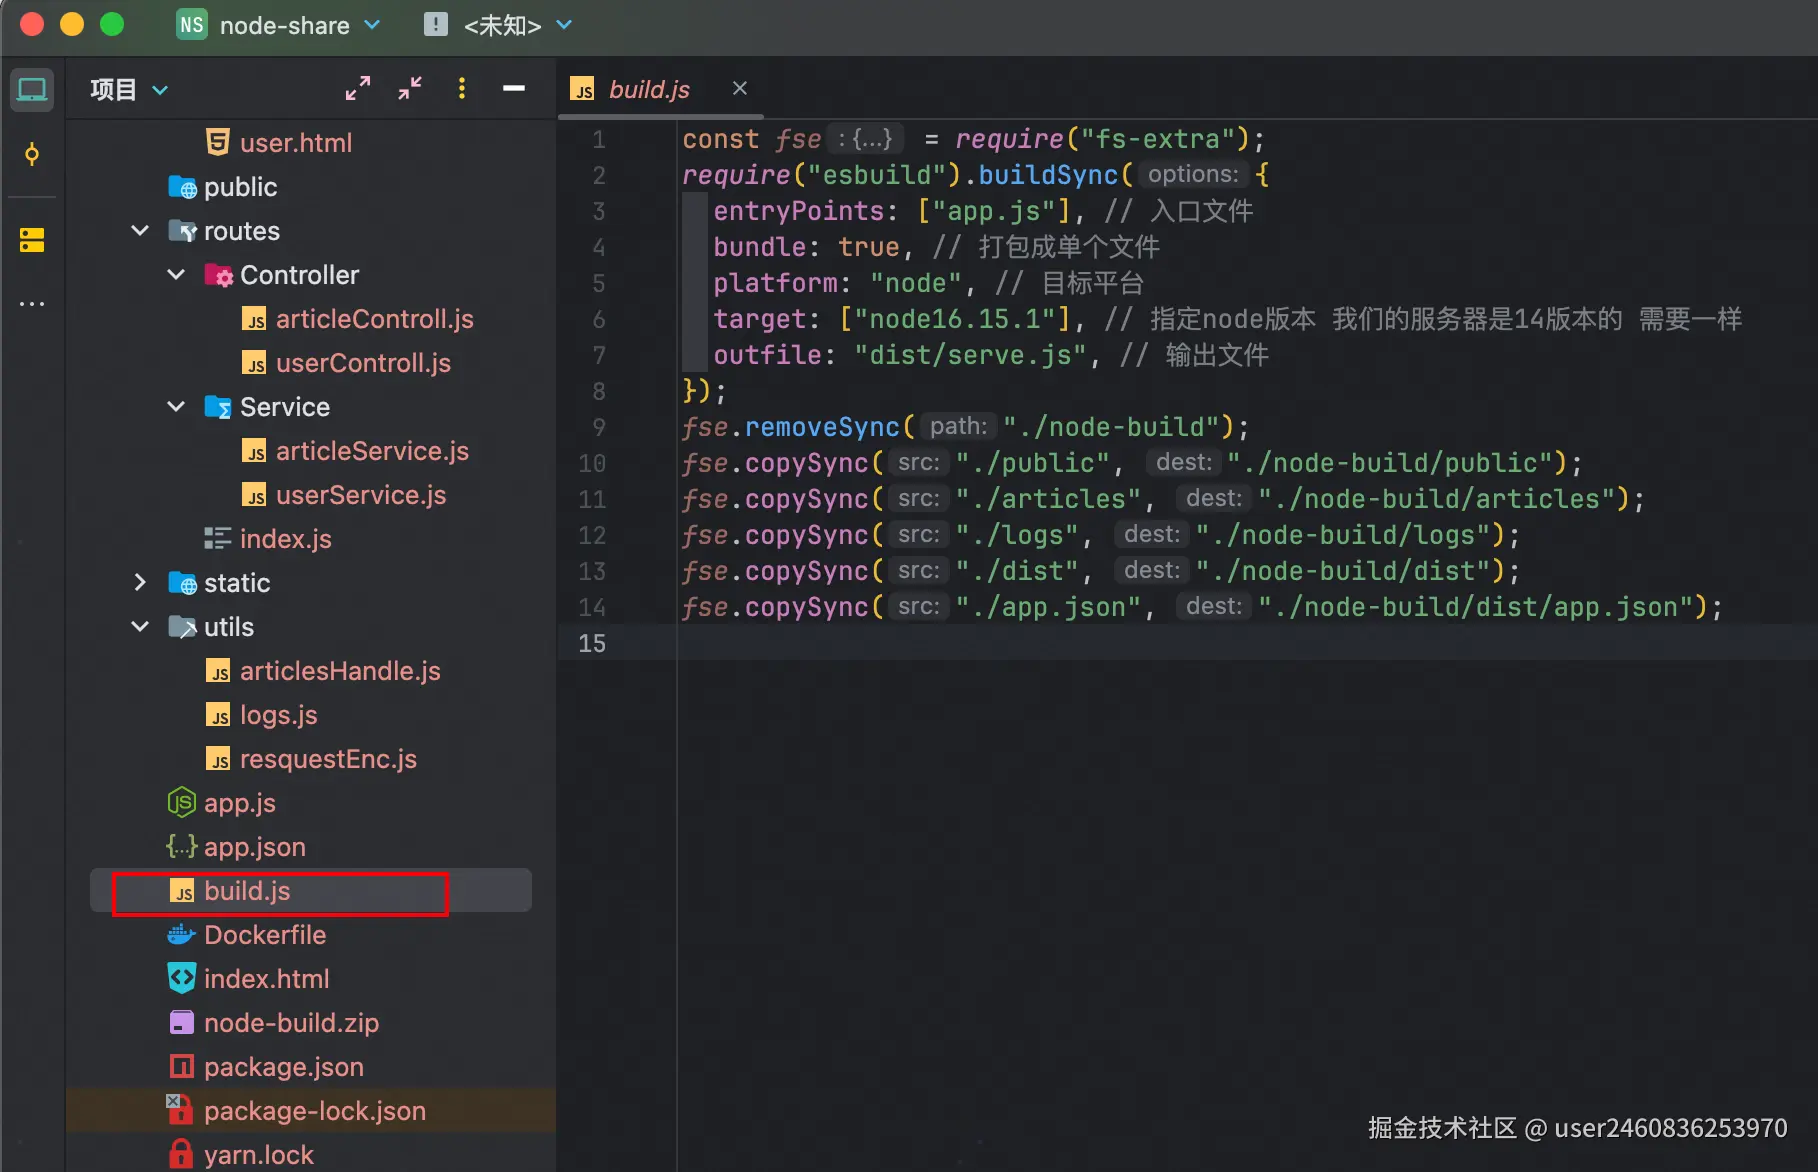Open the 项目 view selector dropdown
The image size is (1818, 1172).
pyautogui.click(x=130, y=90)
